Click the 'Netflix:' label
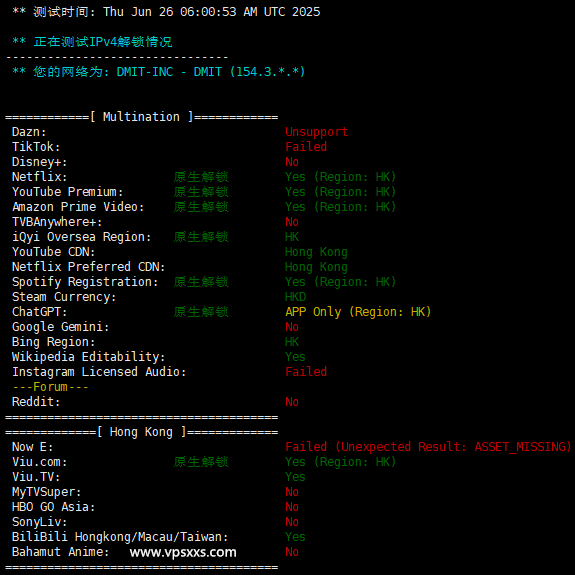575x575 pixels. pos(40,177)
